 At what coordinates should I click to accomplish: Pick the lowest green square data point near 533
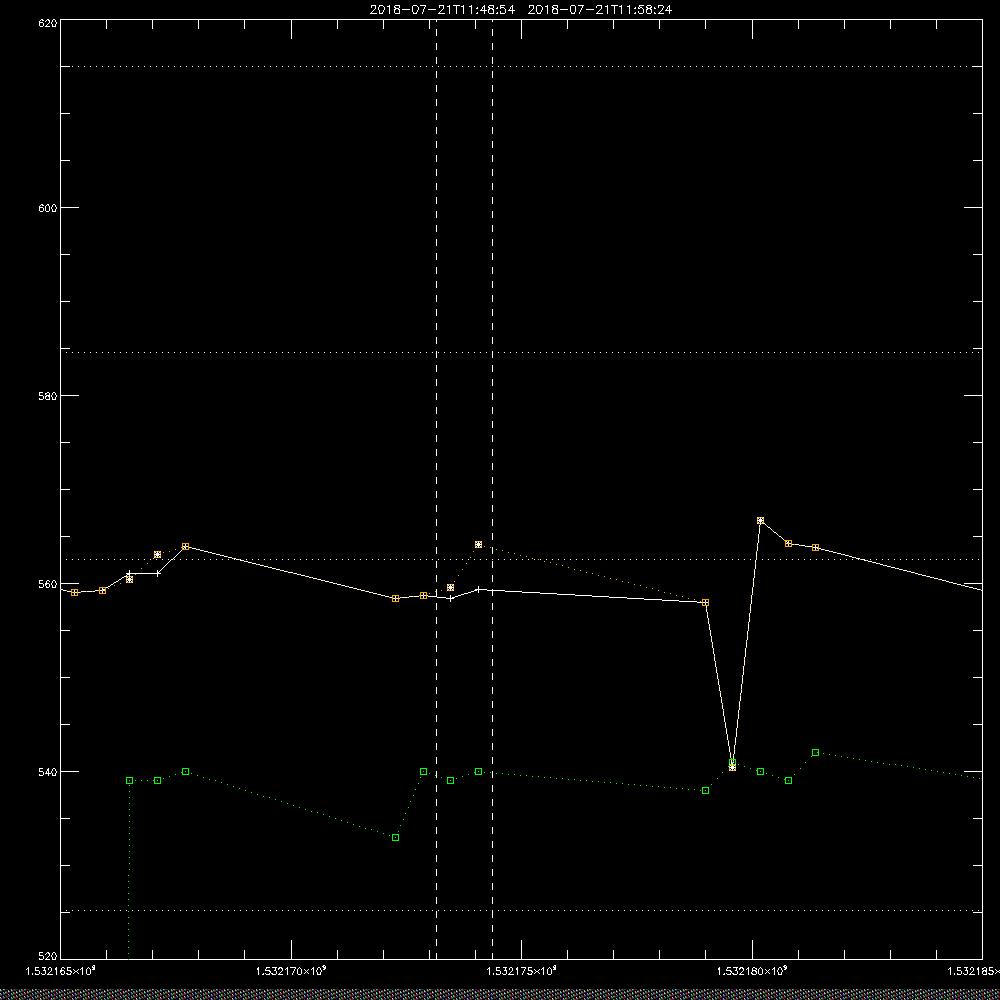[x=395, y=837]
